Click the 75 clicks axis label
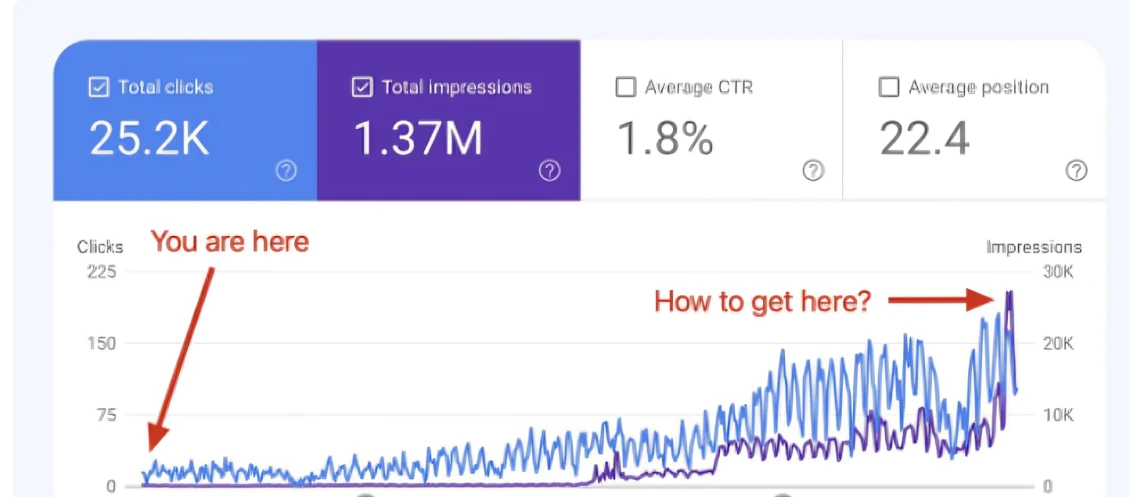Viewport: 1130px width, 497px height. (x=107, y=415)
